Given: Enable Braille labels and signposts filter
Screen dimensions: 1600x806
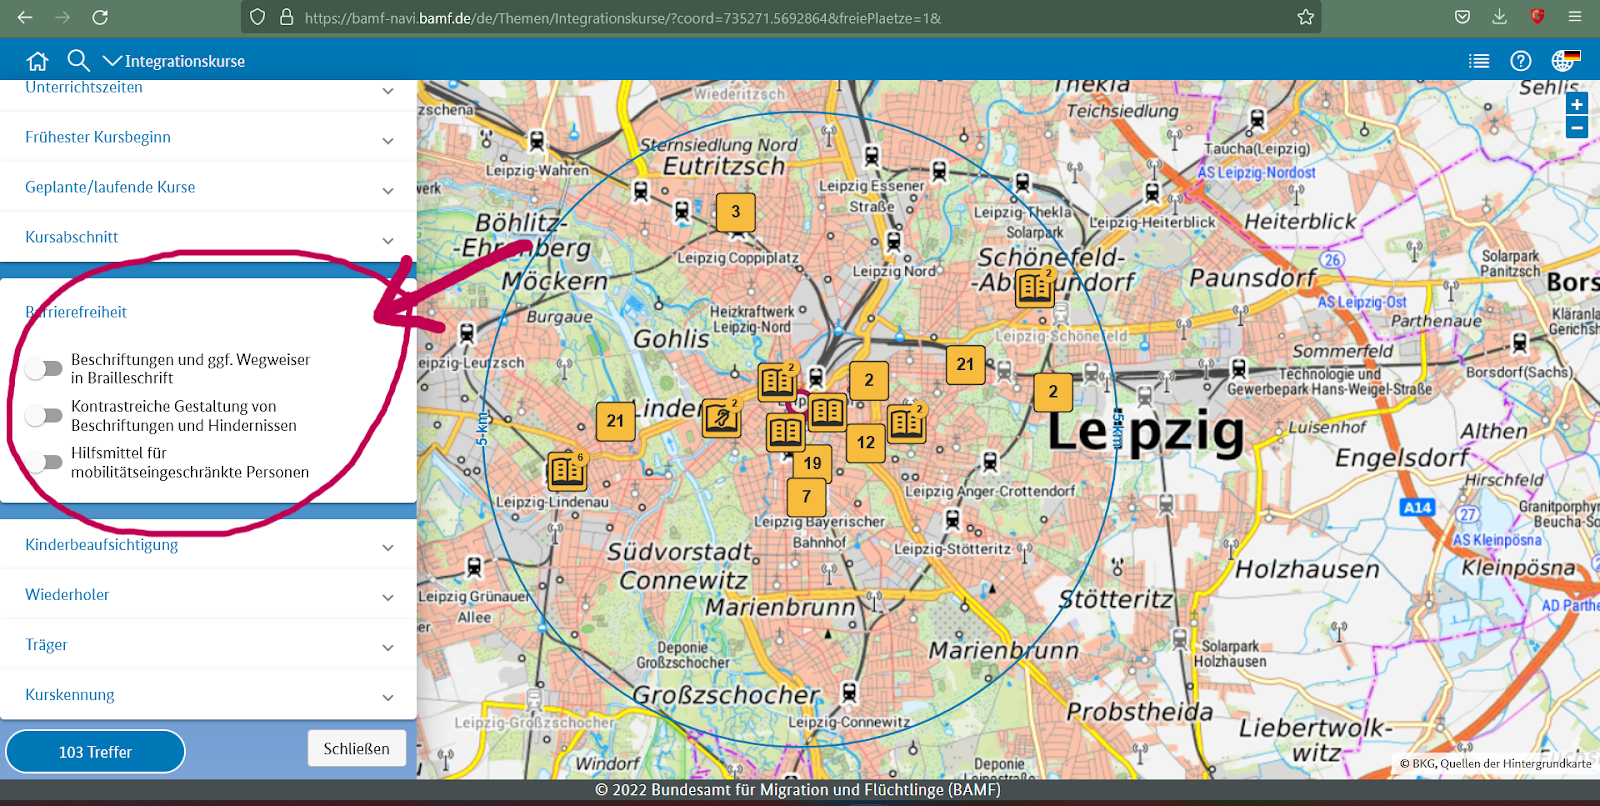Looking at the screenshot, I should (x=44, y=369).
